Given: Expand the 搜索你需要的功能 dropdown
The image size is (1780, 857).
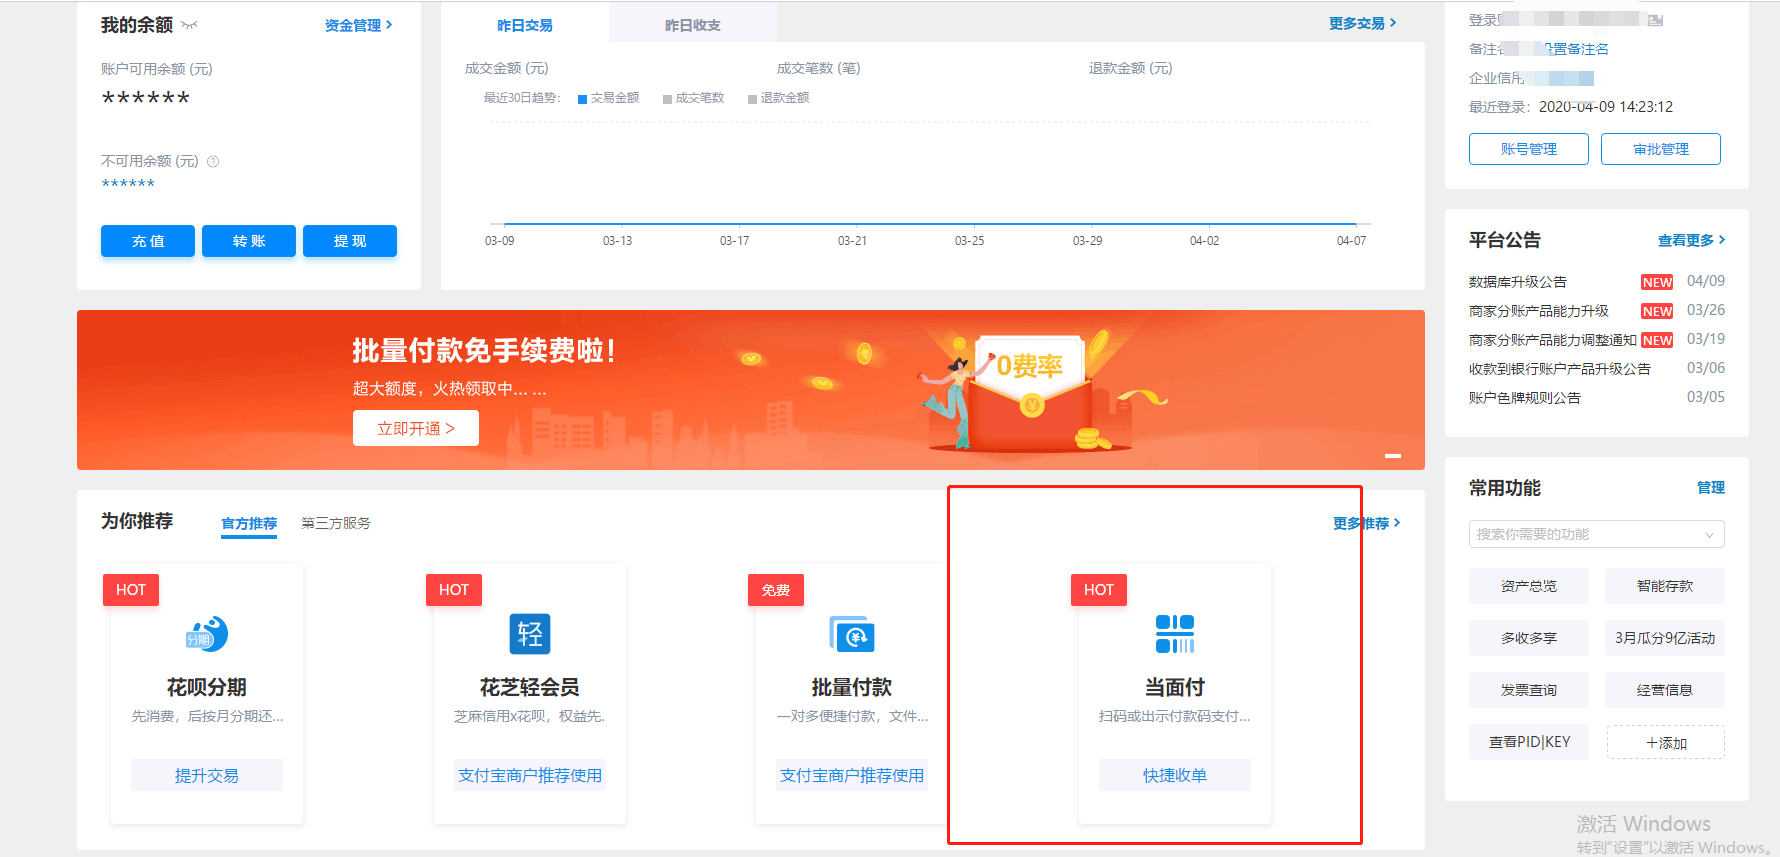Looking at the screenshot, I should (x=1597, y=534).
